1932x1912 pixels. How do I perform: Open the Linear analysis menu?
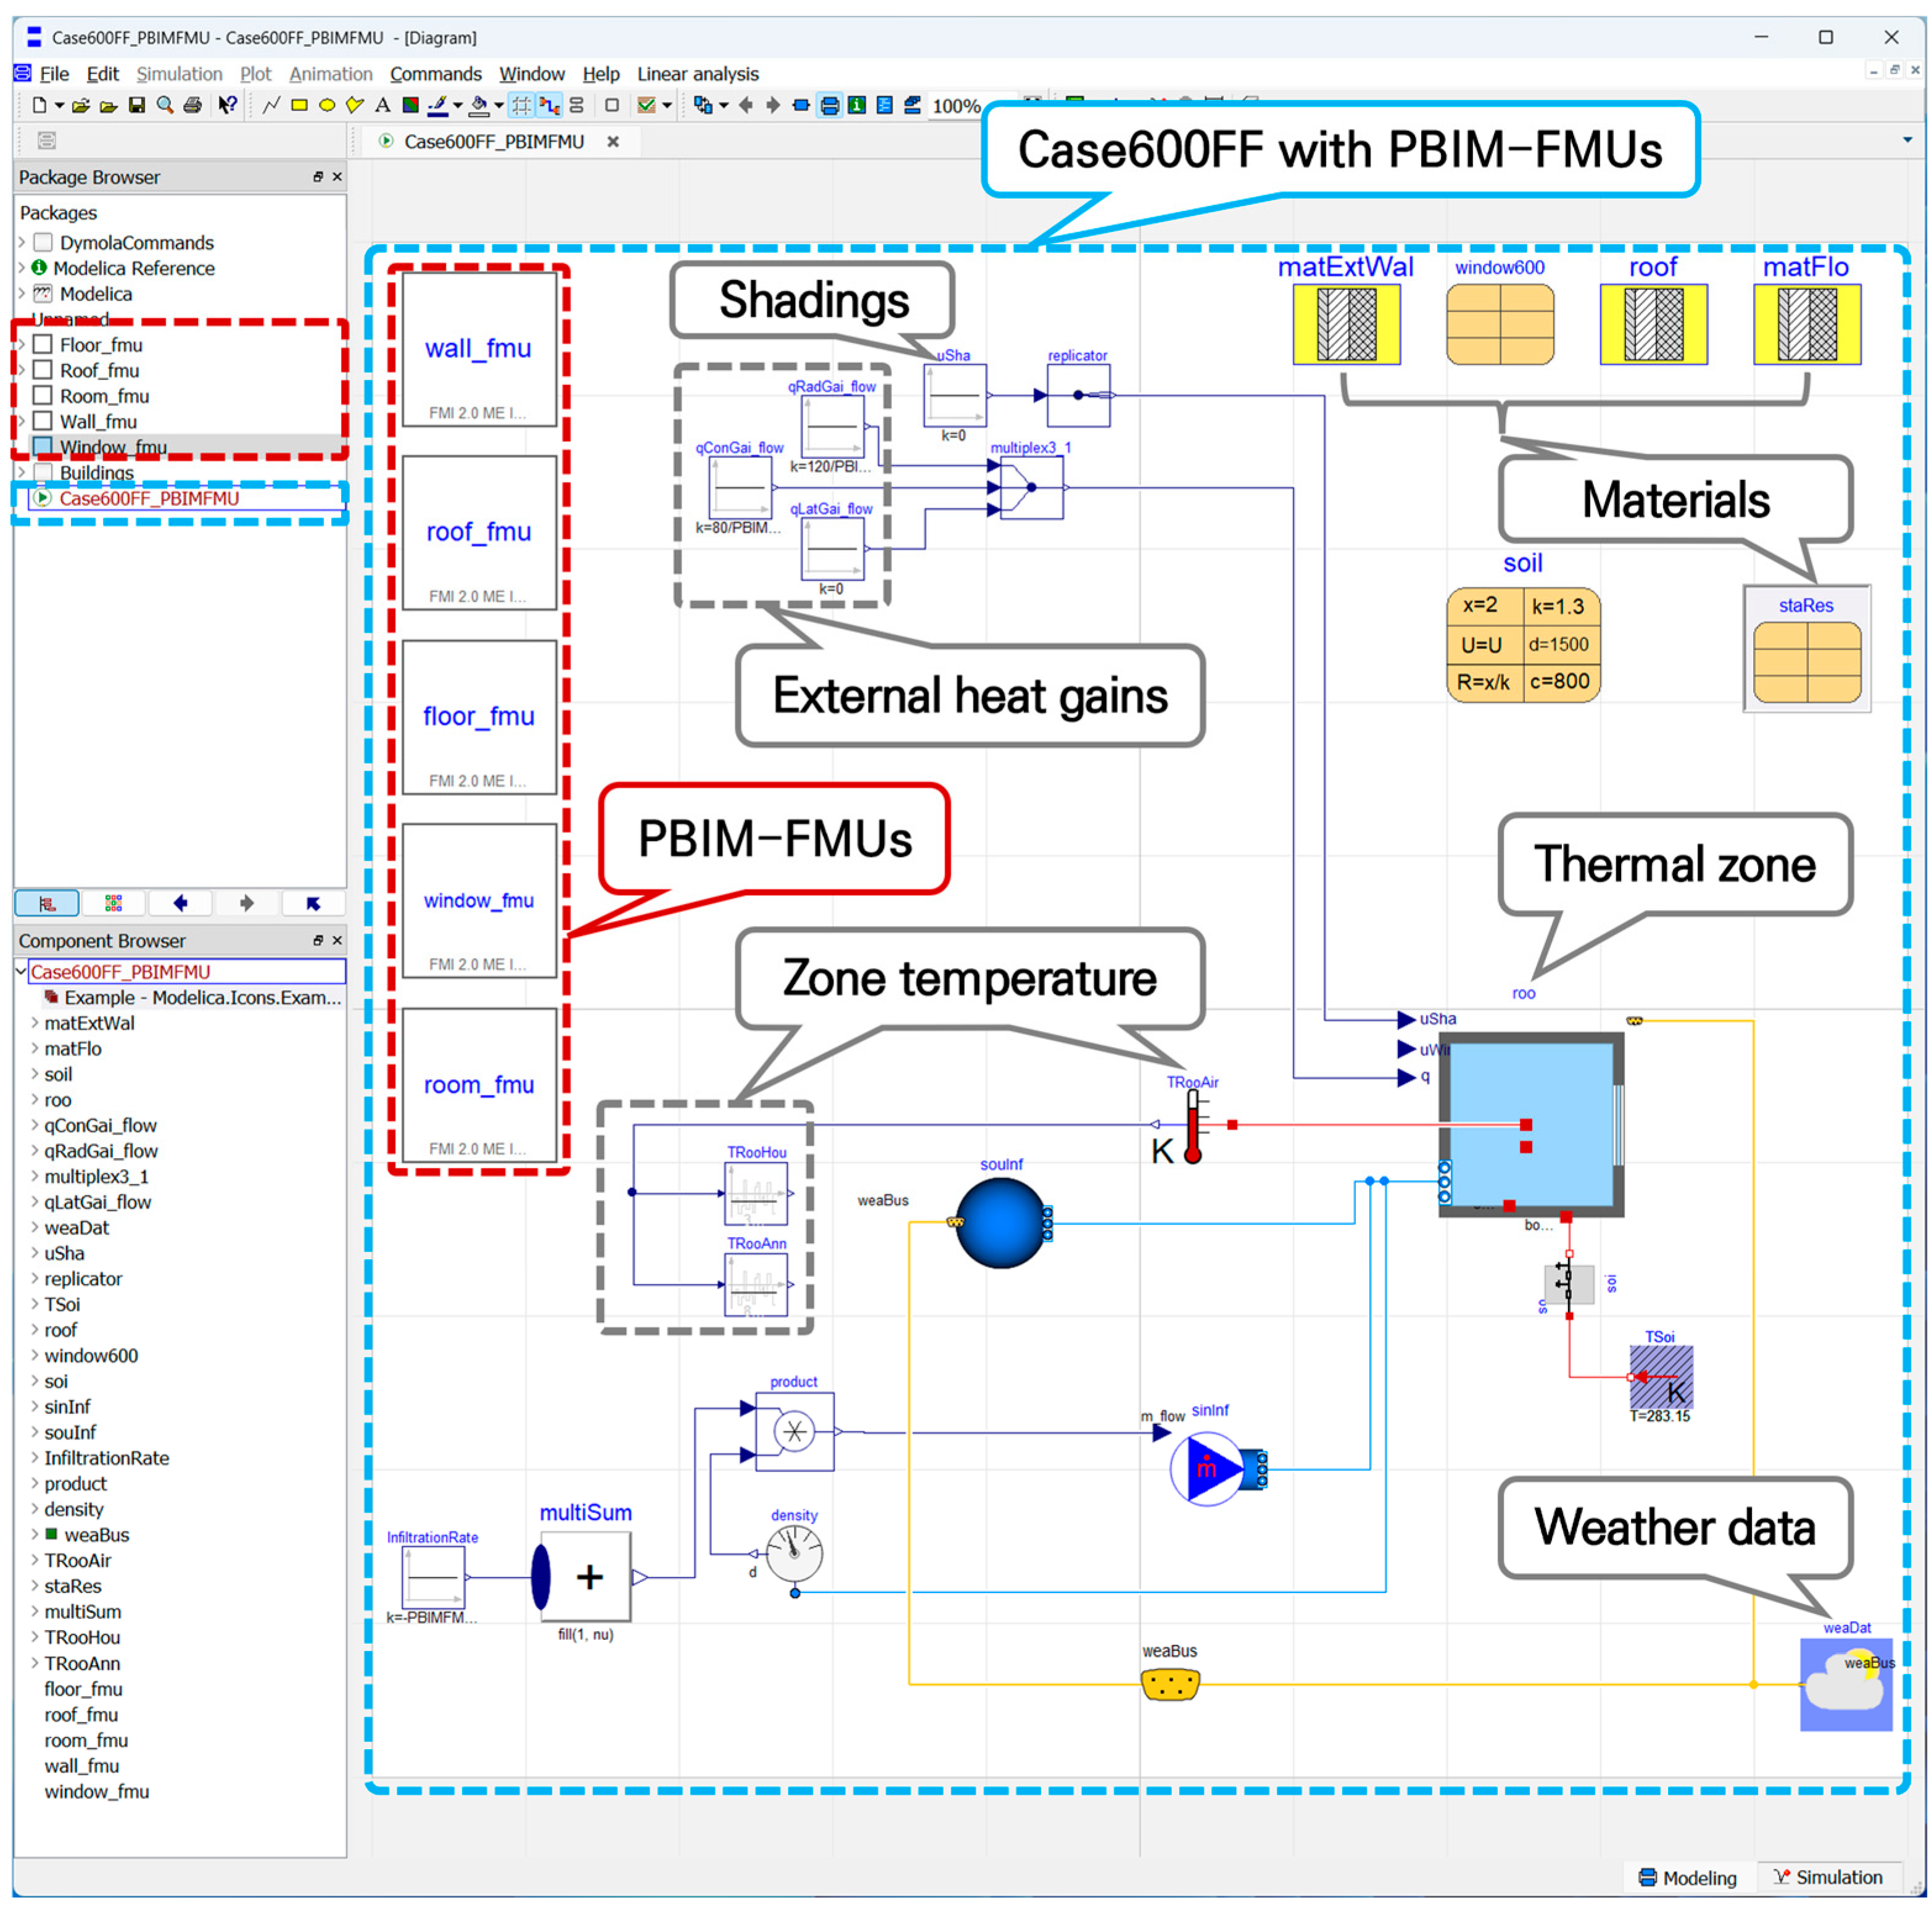(x=698, y=74)
